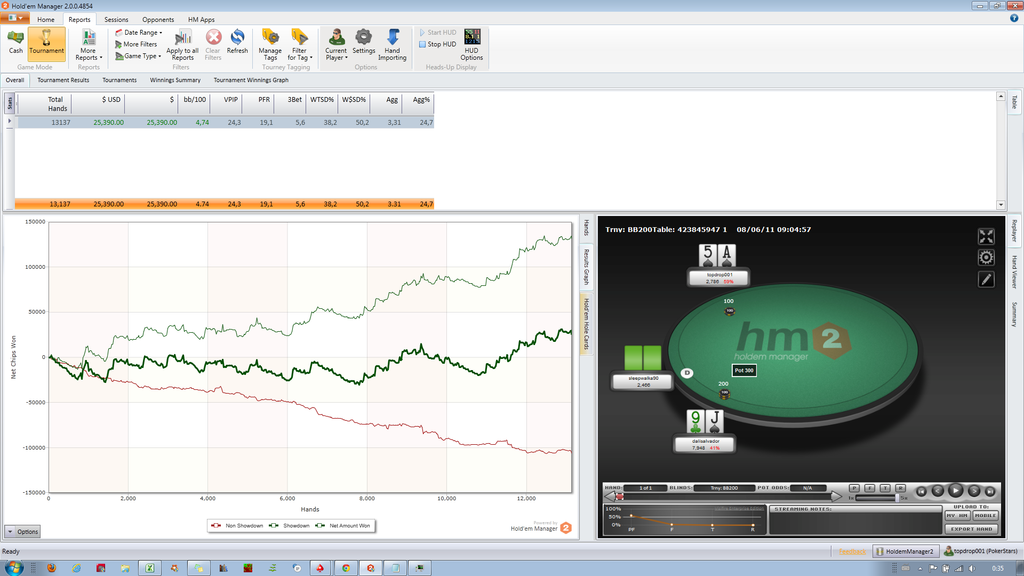Click the red hand progress marker
1024x576 pixels.
(x=620, y=497)
